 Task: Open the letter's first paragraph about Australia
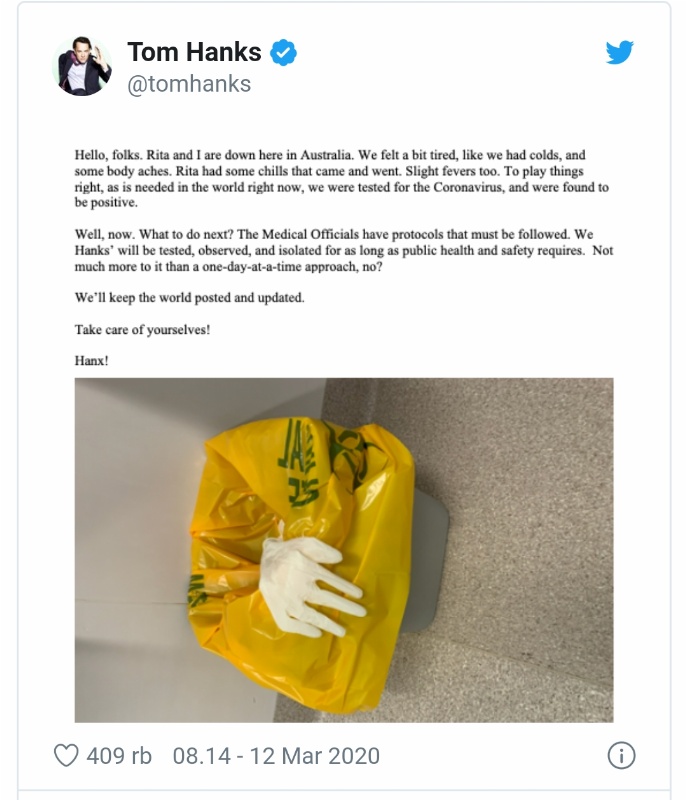click(342, 179)
